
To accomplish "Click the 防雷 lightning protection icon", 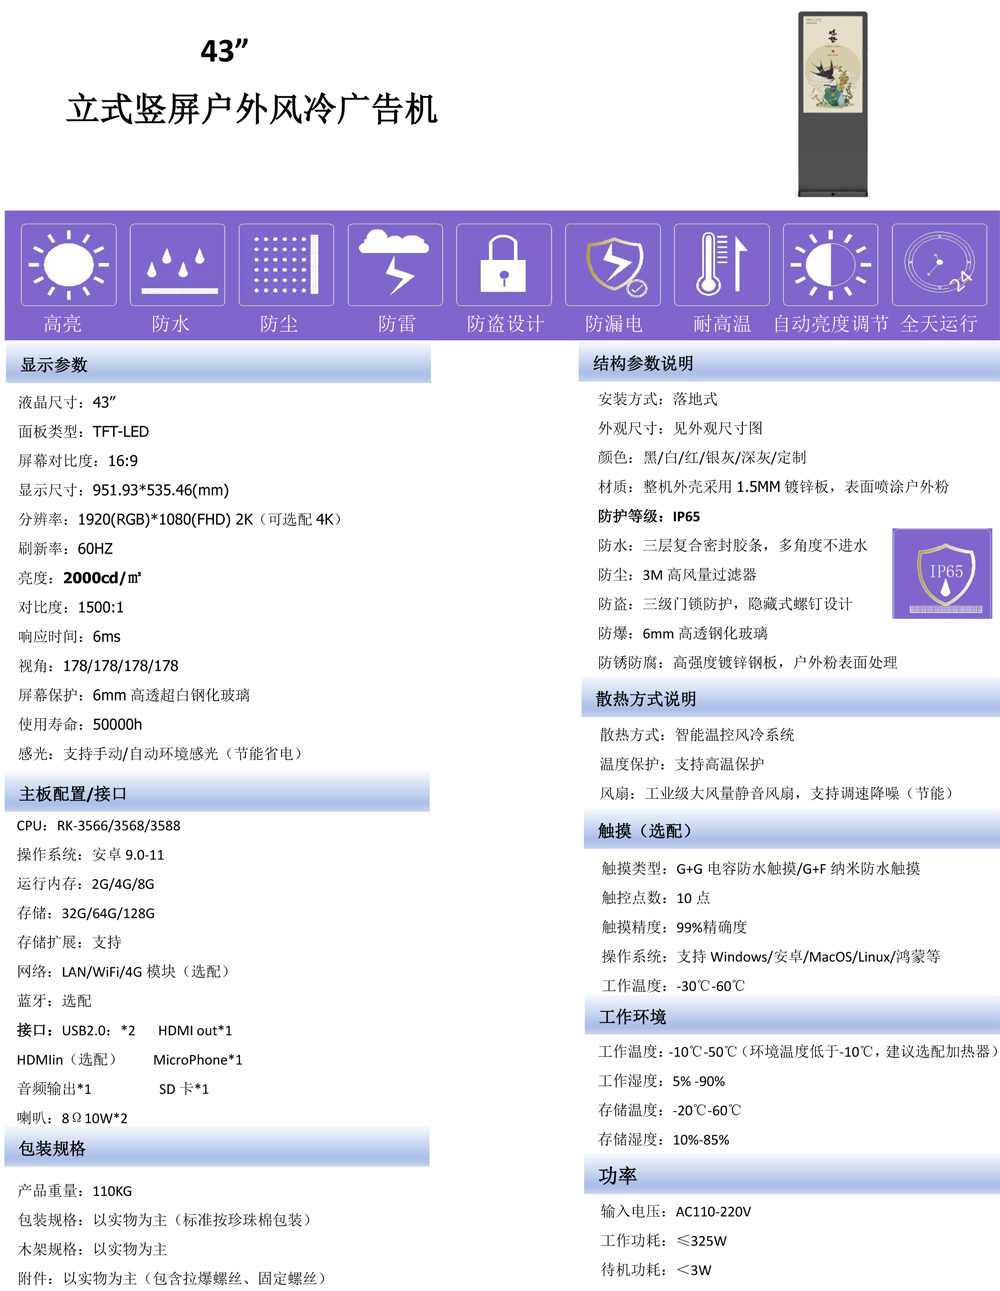I will coord(394,264).
